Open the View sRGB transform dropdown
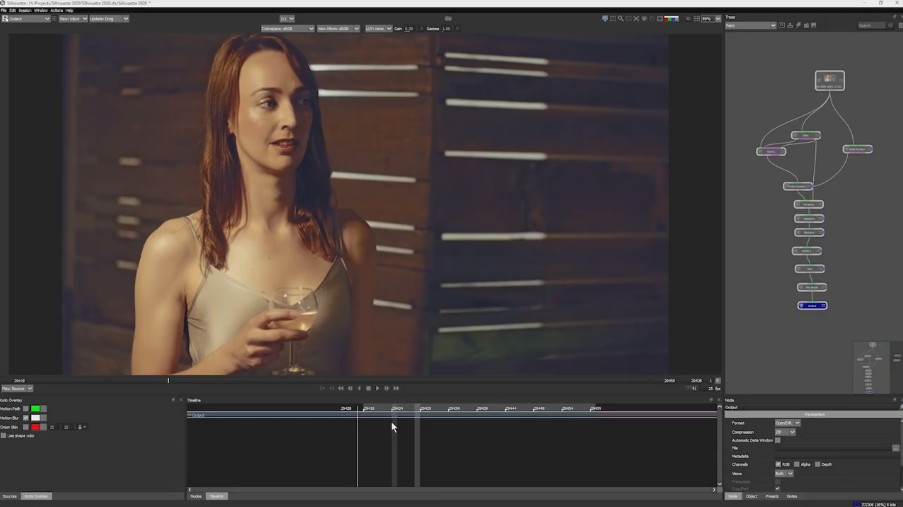The height and width of the screenshot is (507, 903). (x=338, y=28)
